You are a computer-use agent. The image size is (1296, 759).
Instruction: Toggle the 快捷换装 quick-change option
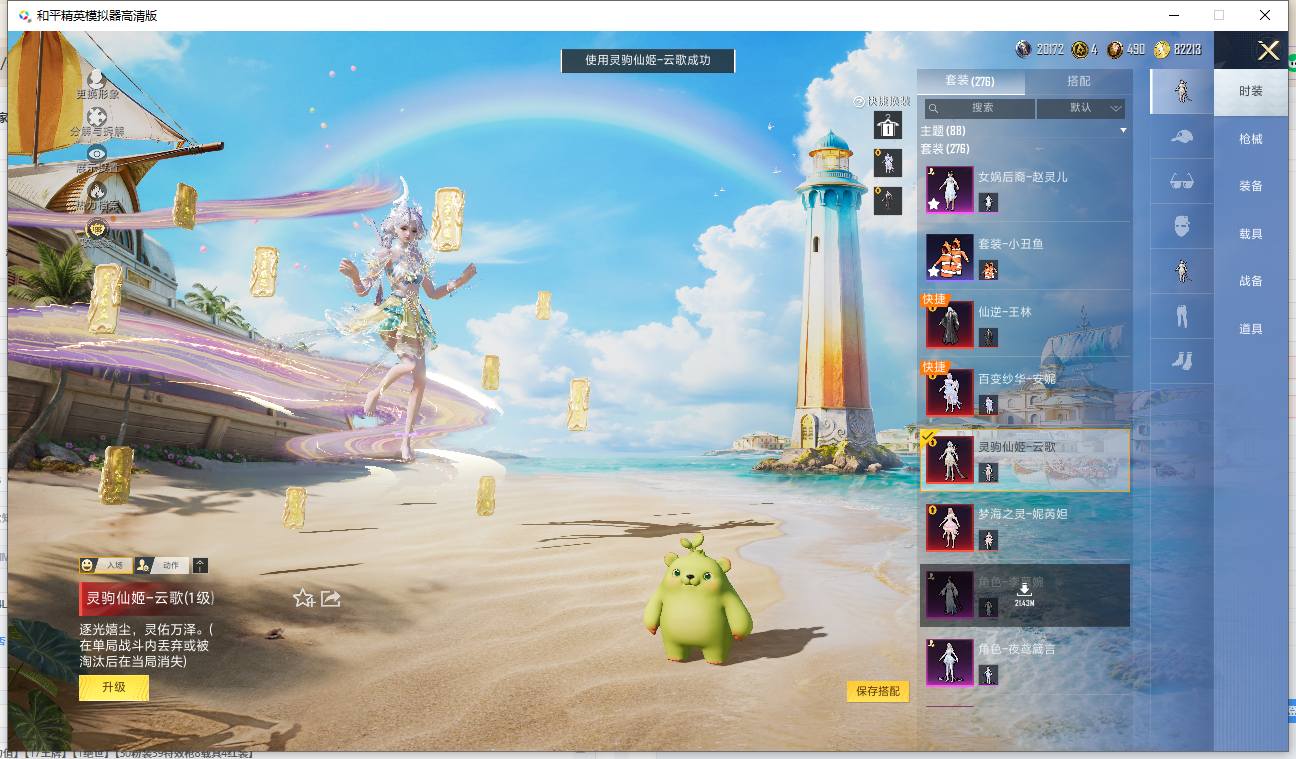tap(882, 101)
